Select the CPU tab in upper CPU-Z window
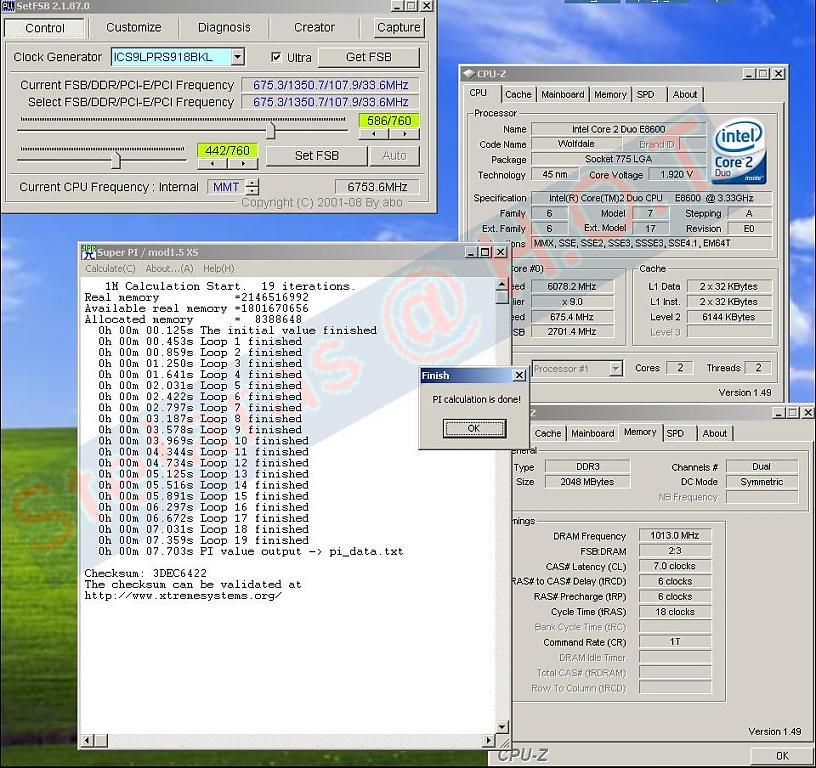 tap(478, 93)
